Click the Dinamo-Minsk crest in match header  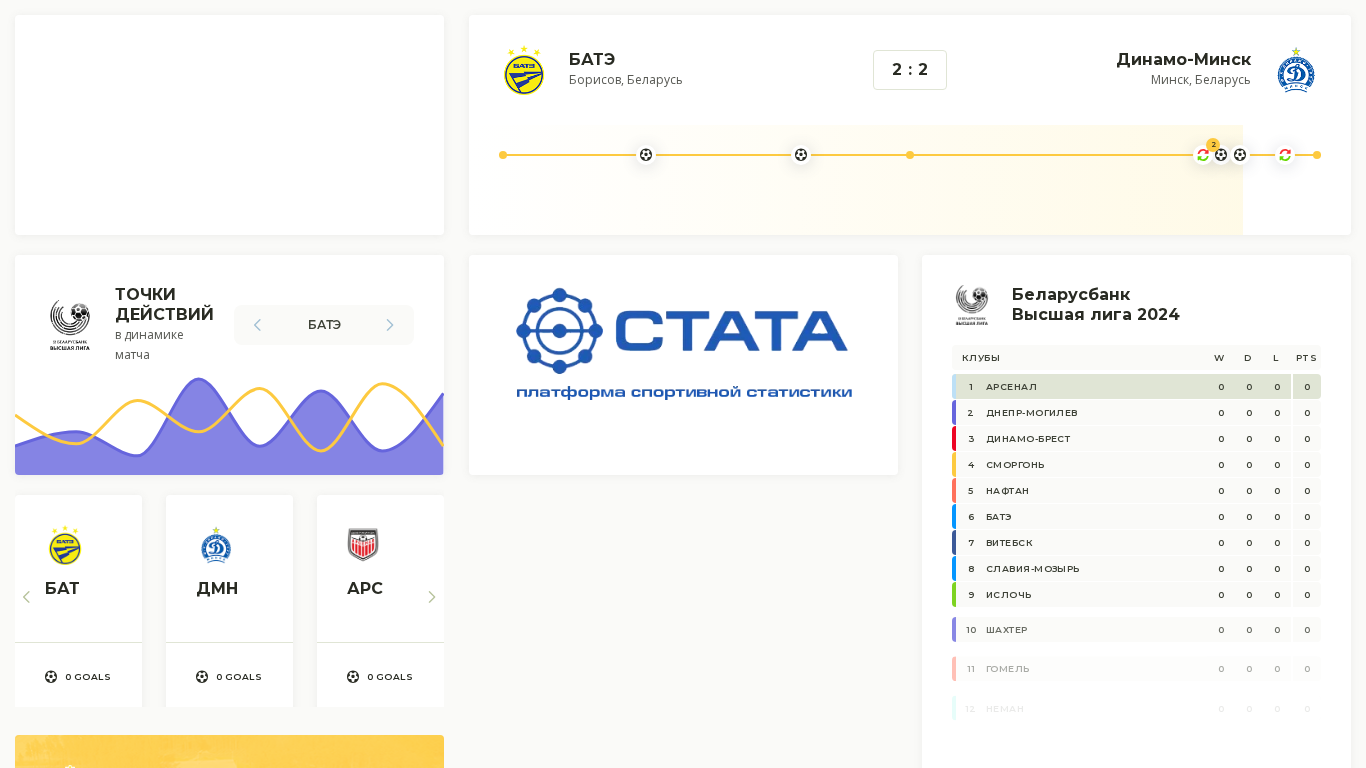[1296, 71]
